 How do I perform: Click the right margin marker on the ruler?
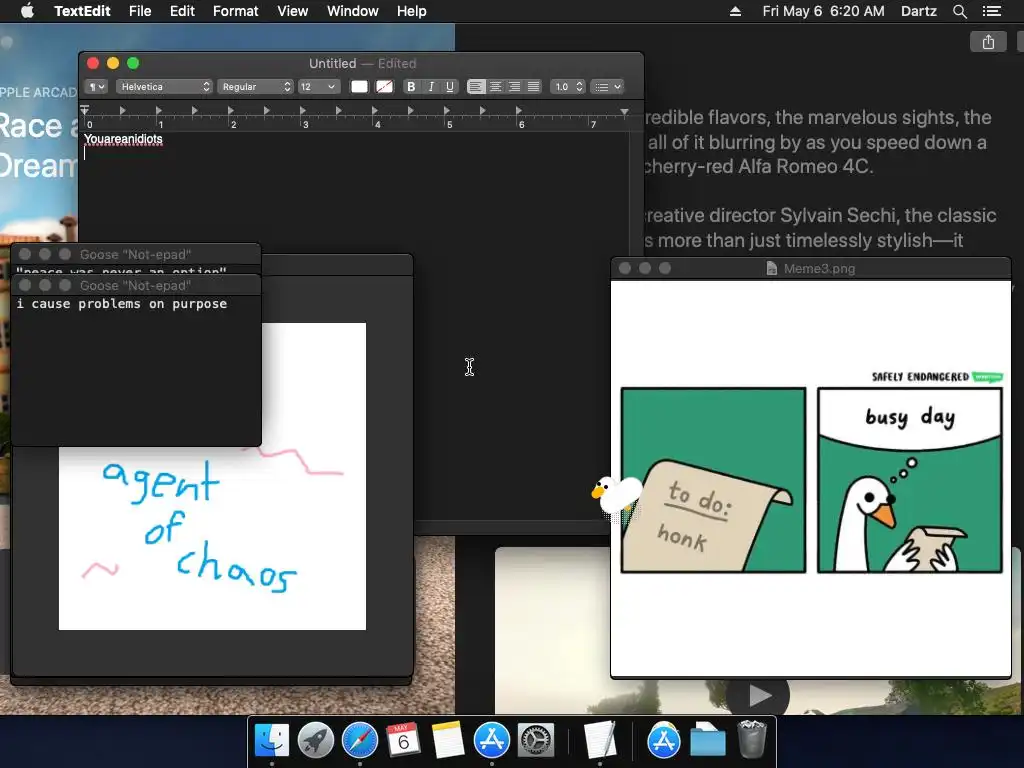624,112
